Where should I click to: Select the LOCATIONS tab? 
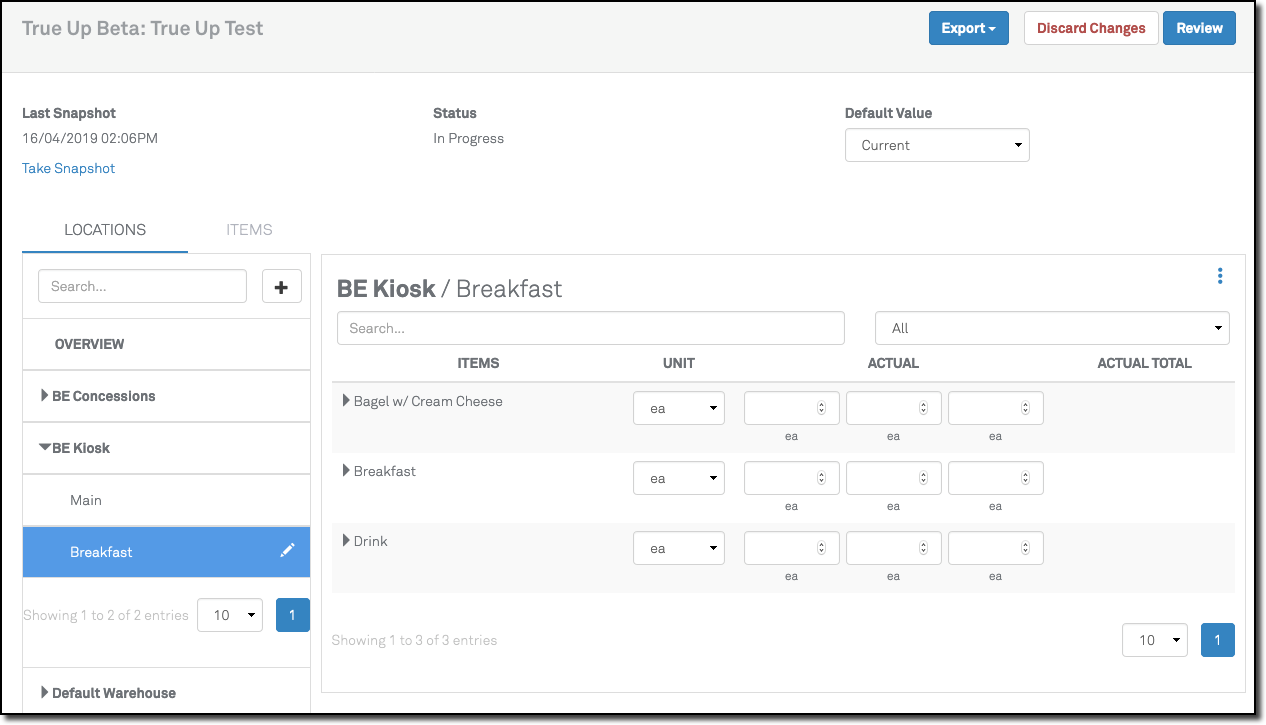(105, 230)
